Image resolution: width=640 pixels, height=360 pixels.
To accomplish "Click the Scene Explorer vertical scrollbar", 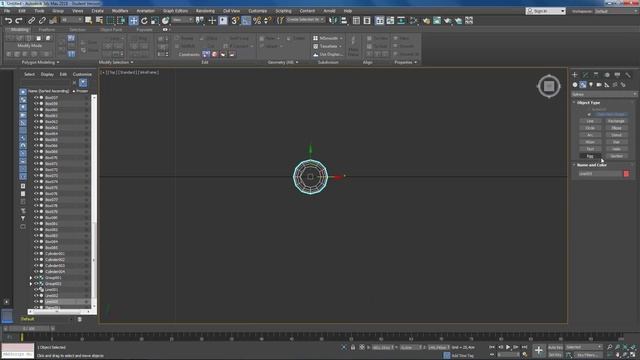I will (x=94, y=202).
